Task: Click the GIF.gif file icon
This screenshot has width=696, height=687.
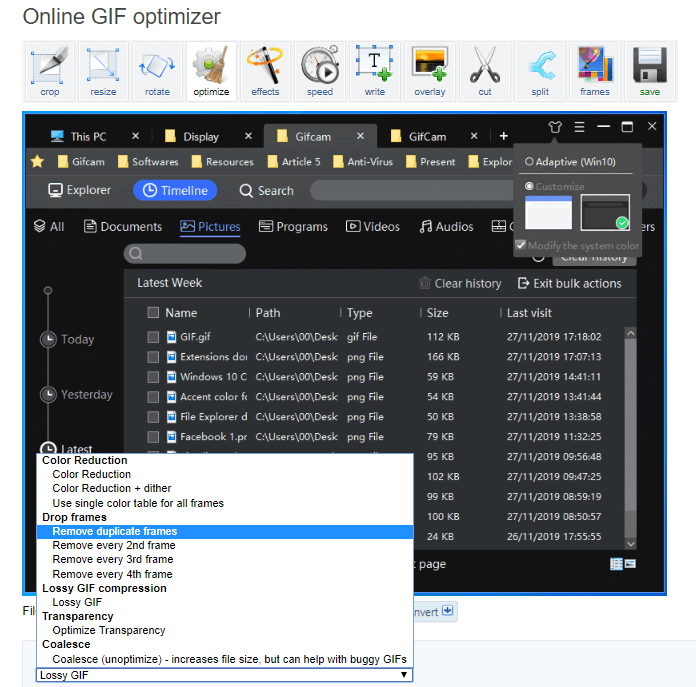Action: click(171, 337)
